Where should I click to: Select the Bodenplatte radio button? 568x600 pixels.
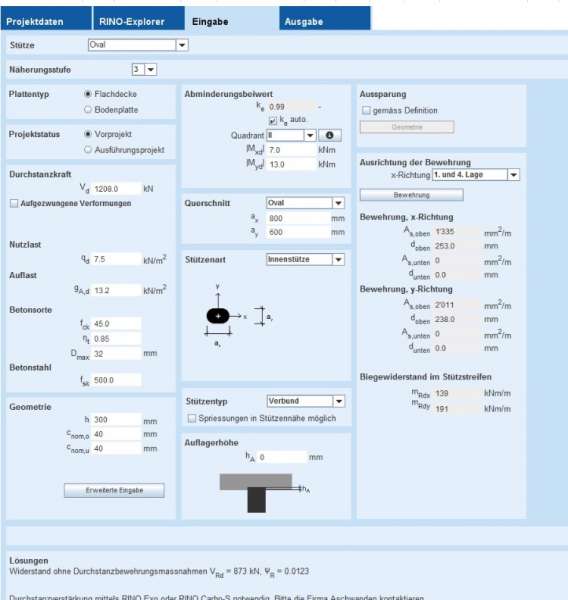click(x=88, y=109)
